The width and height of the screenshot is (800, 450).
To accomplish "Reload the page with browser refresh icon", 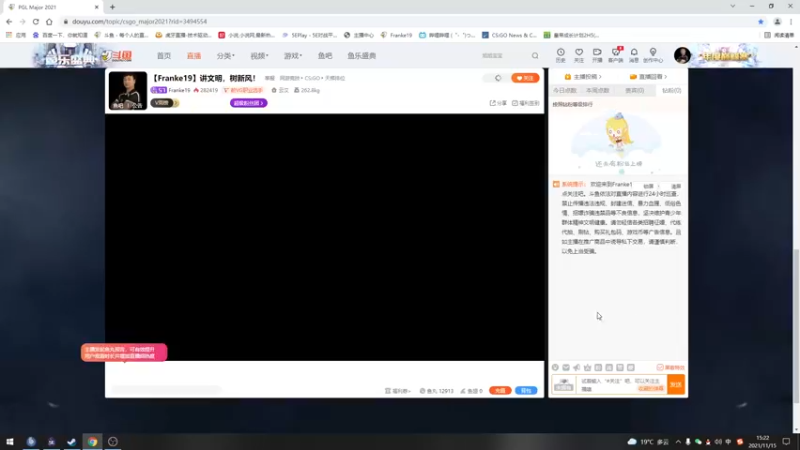I will point(36,21).
